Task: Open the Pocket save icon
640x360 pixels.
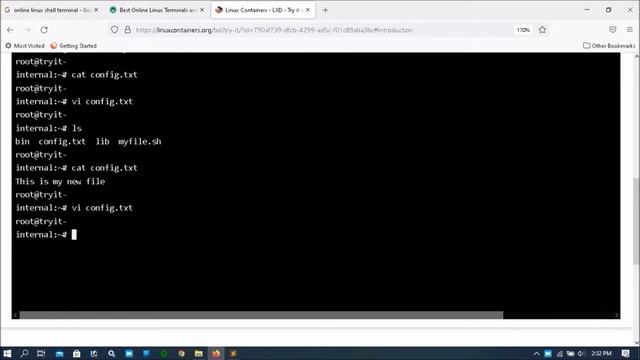Action: click(x=613, y=30)
